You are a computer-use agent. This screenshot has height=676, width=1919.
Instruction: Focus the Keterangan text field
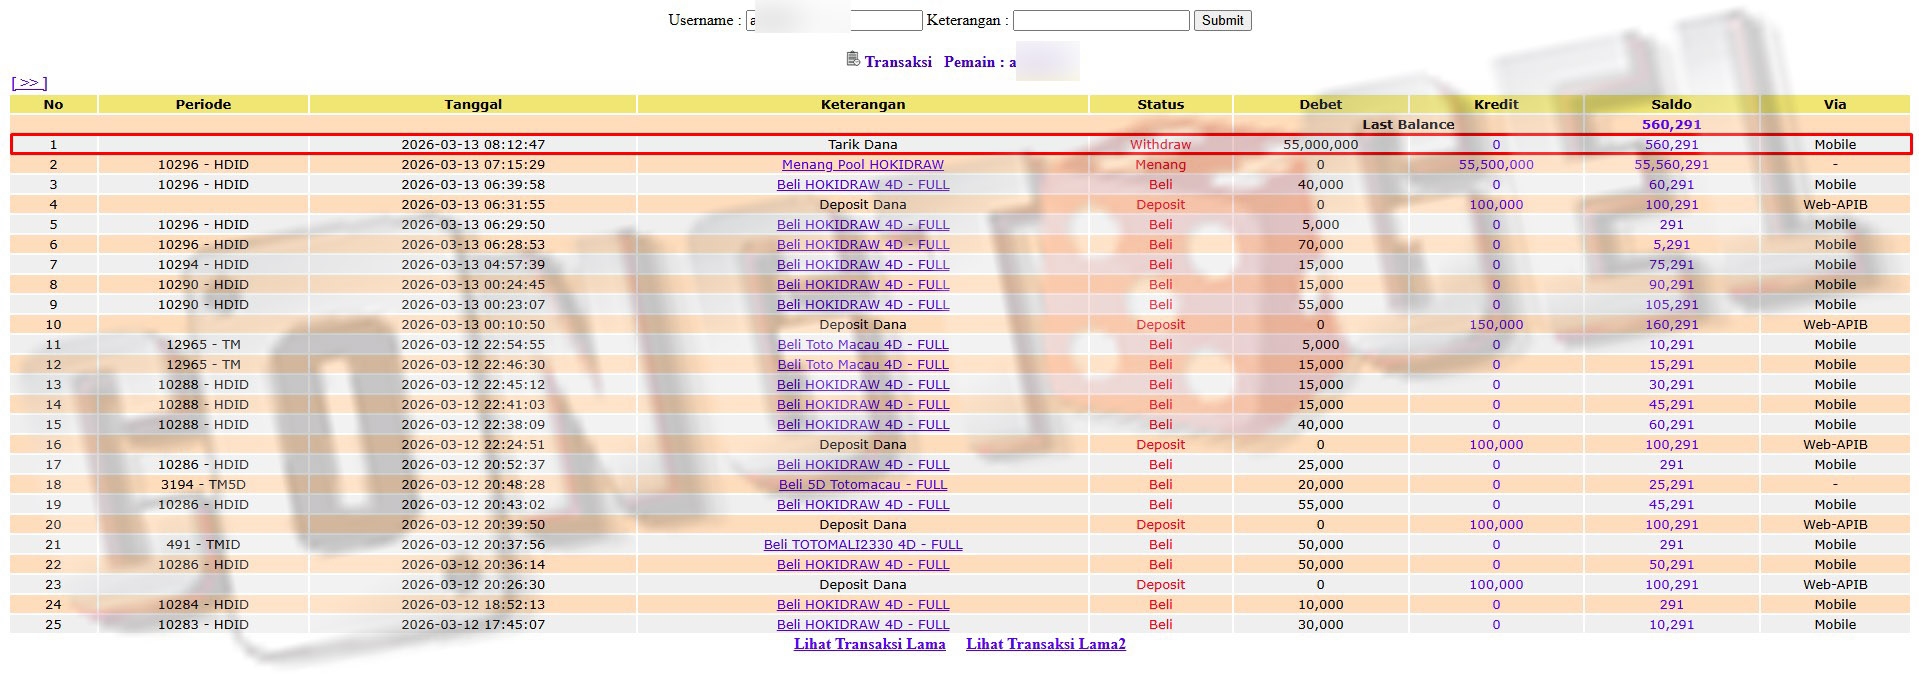1100,21
